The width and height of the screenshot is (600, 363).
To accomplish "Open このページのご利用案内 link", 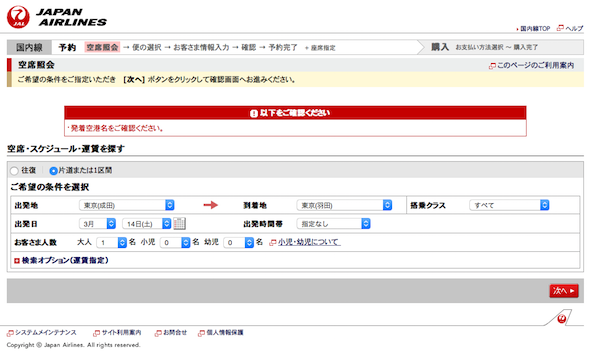I will pos(535,65).
